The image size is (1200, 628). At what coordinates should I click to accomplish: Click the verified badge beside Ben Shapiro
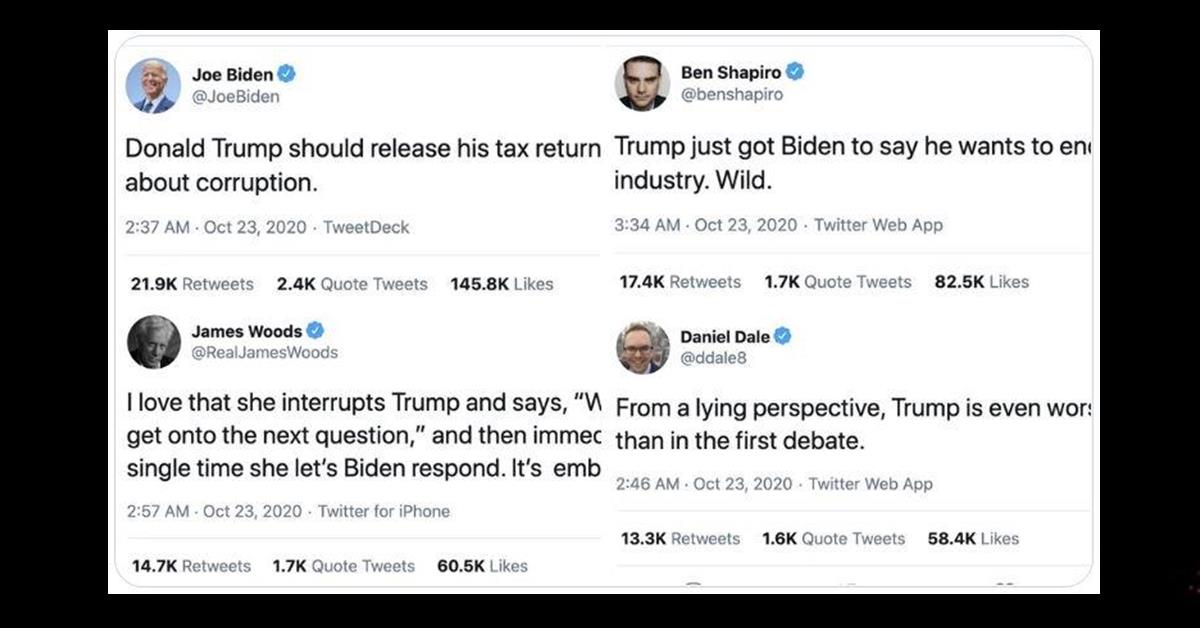pos(795,71)
